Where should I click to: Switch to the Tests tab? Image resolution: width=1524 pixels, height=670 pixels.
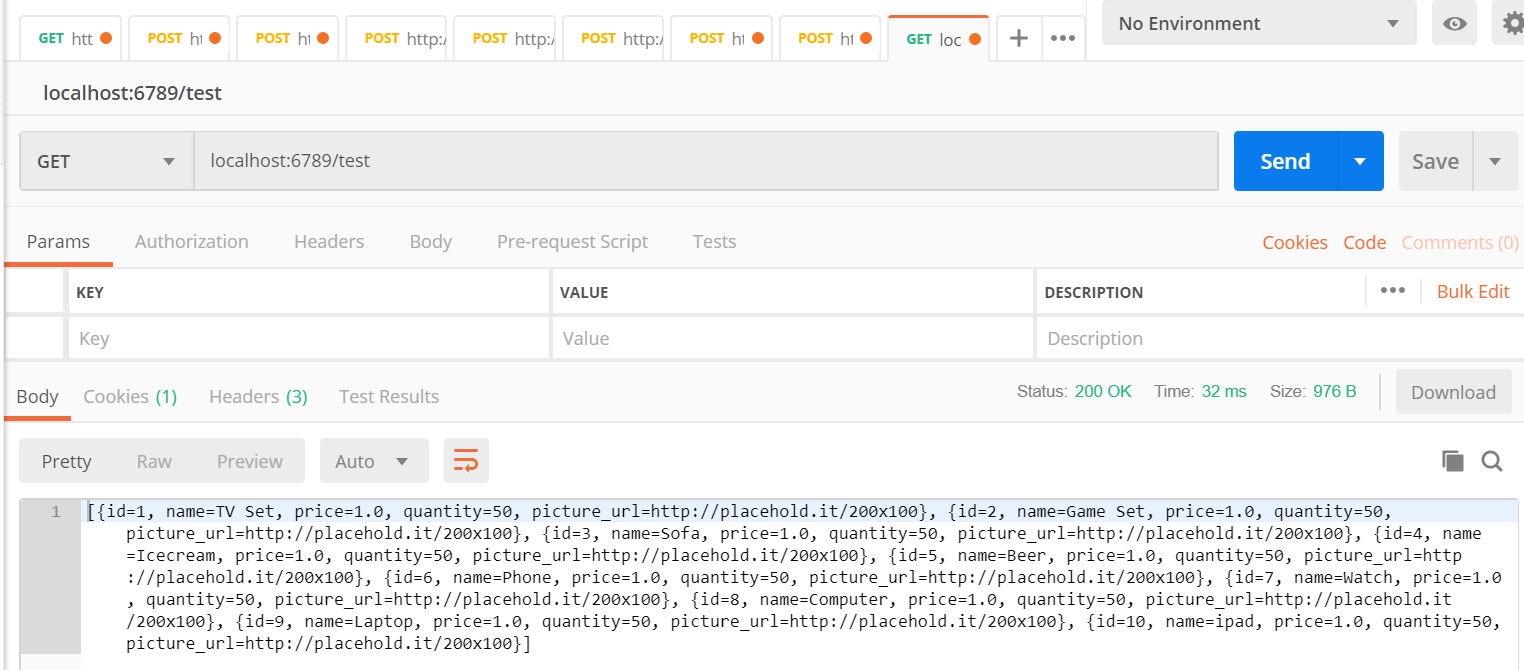click(714, 241)
